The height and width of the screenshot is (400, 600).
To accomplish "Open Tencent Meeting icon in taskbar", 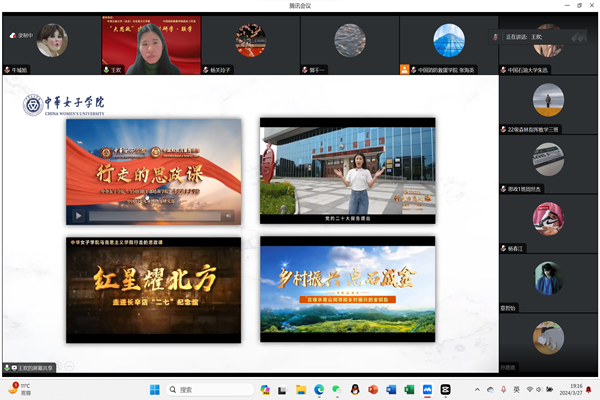I will 427,389.
